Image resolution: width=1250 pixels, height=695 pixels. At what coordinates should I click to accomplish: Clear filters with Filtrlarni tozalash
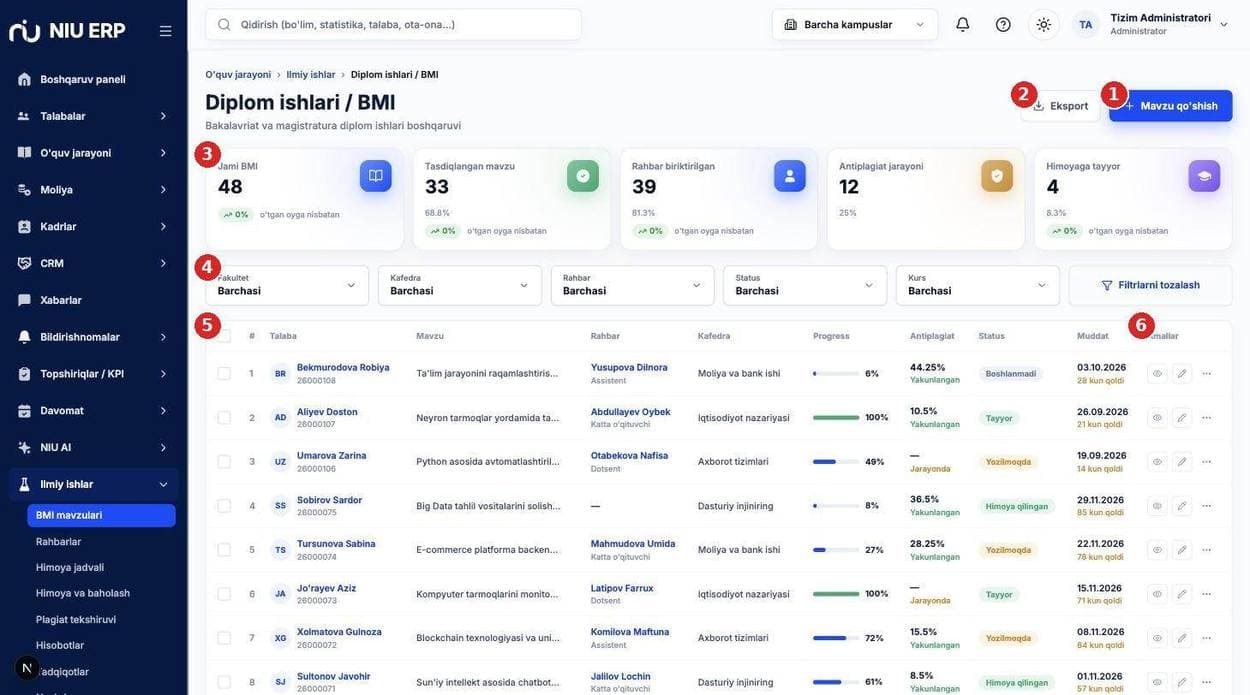pyautogui.click(x=1151, y=285)
